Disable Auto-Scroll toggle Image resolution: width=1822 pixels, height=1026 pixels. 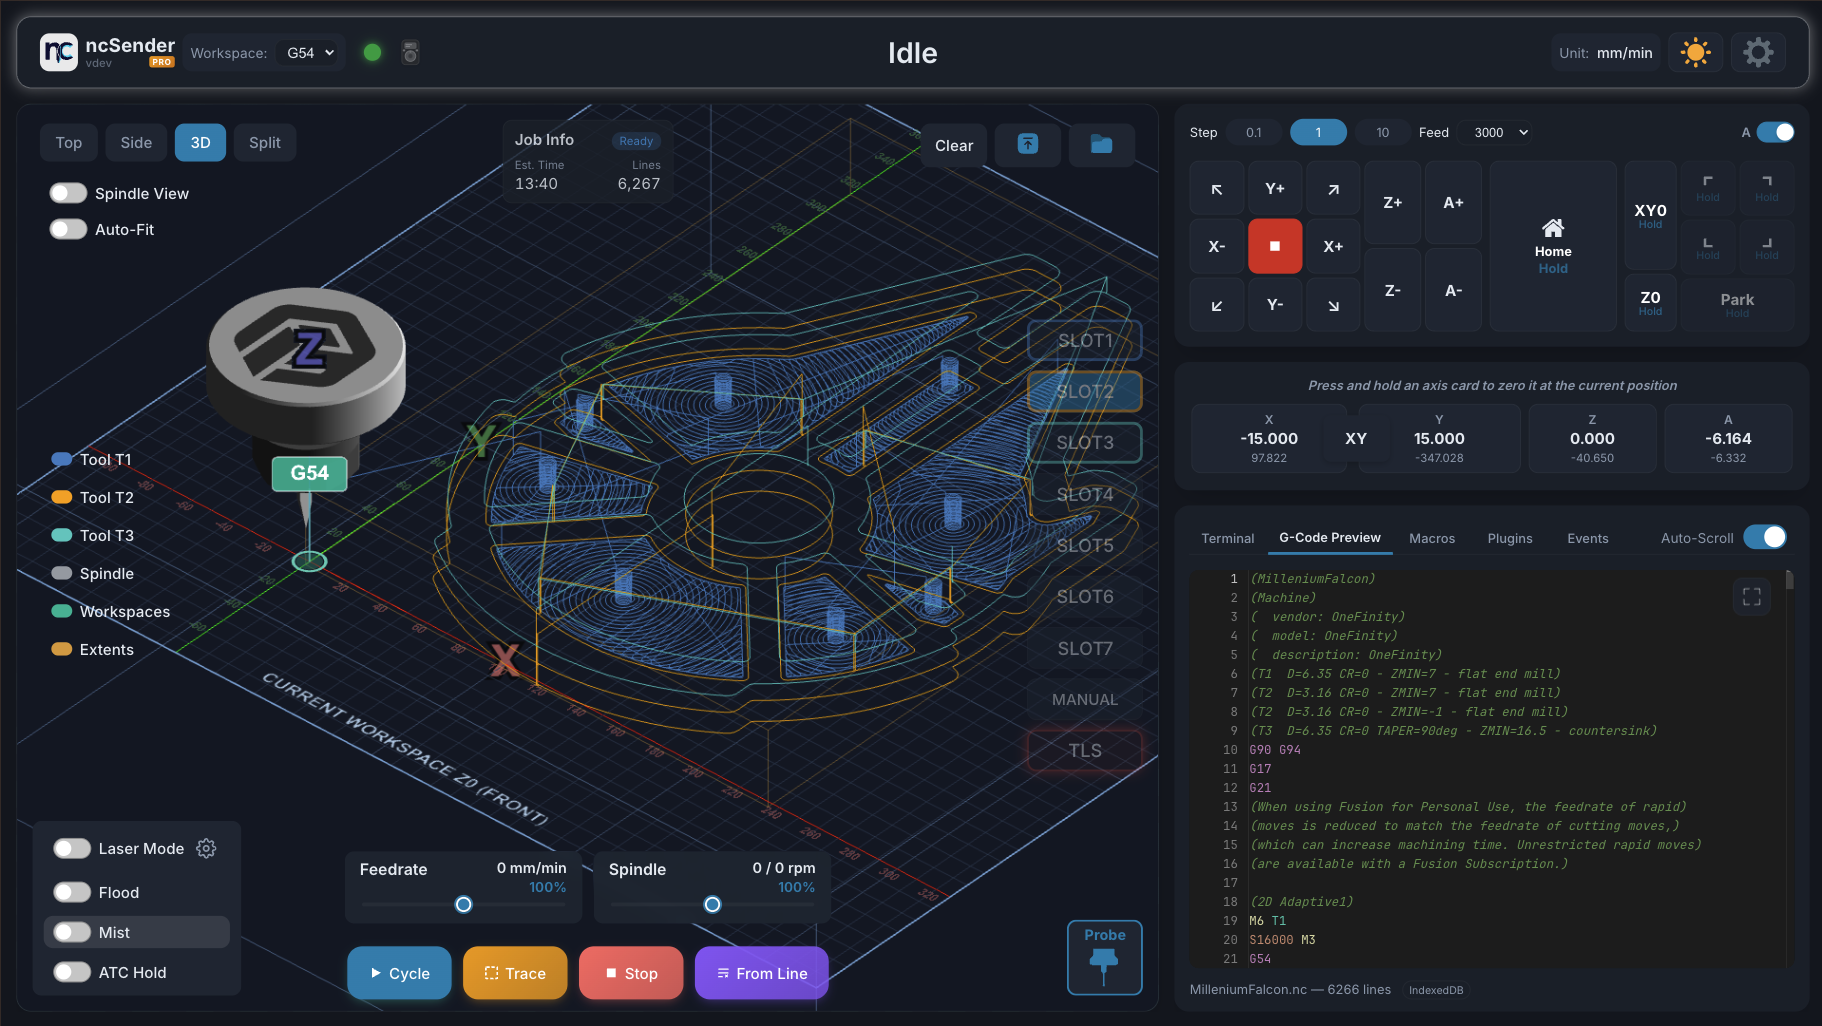1765,537
